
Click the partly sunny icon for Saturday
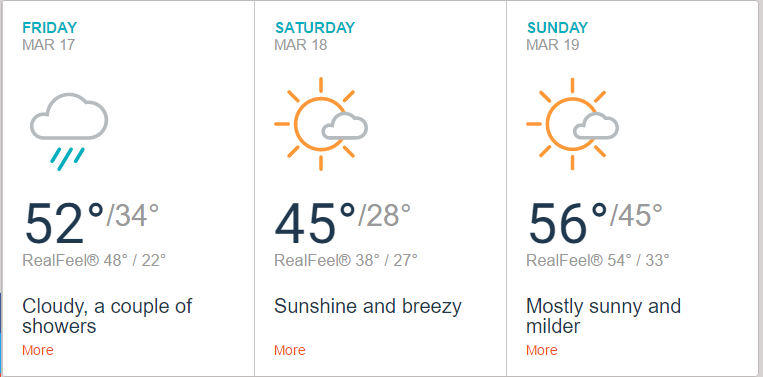321,124
